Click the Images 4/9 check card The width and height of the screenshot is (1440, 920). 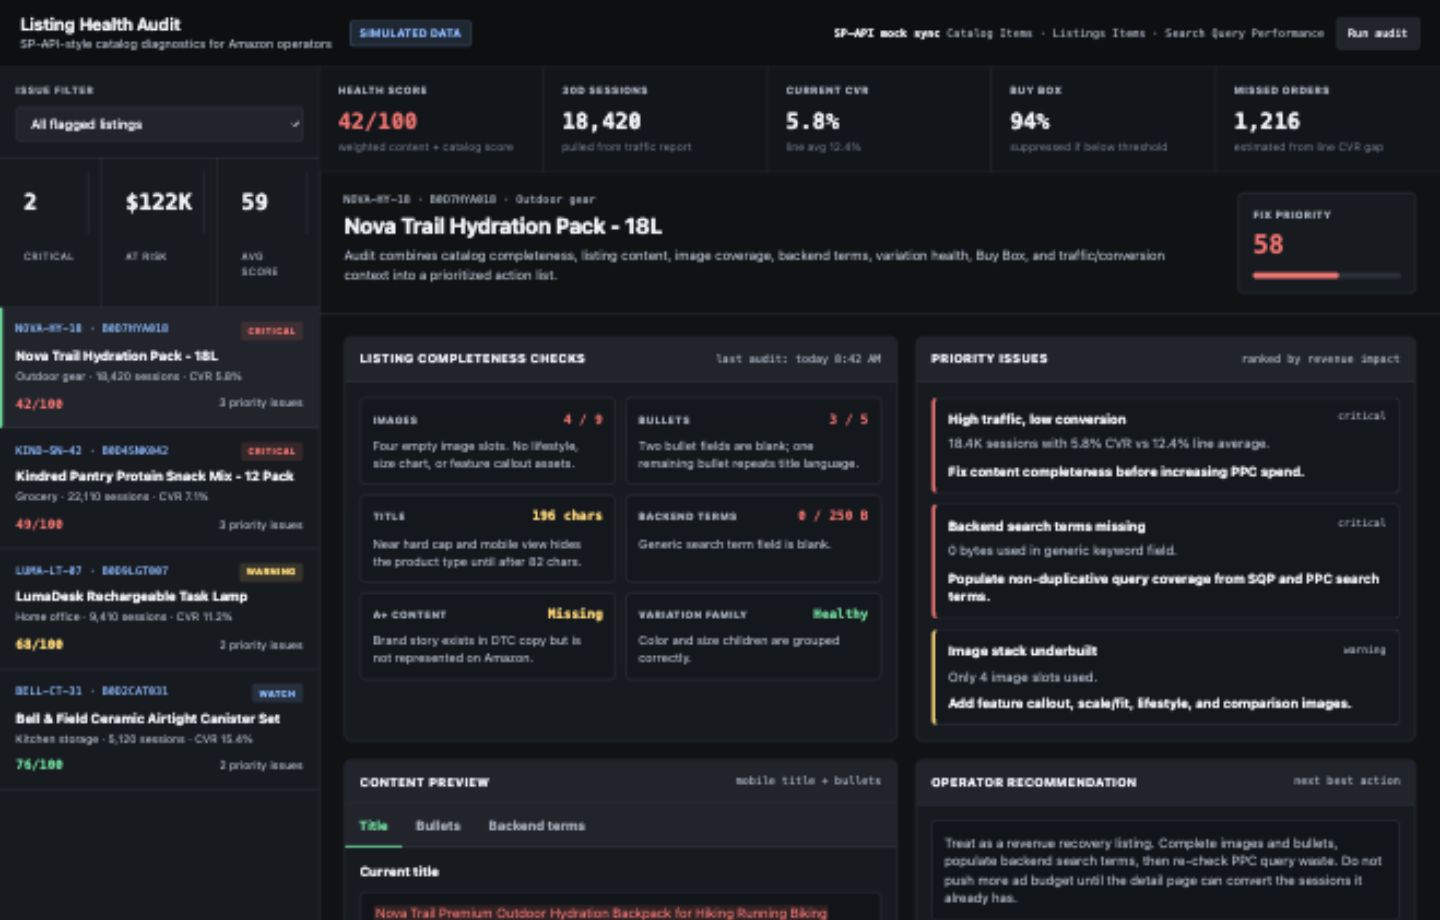coord(487,441)
